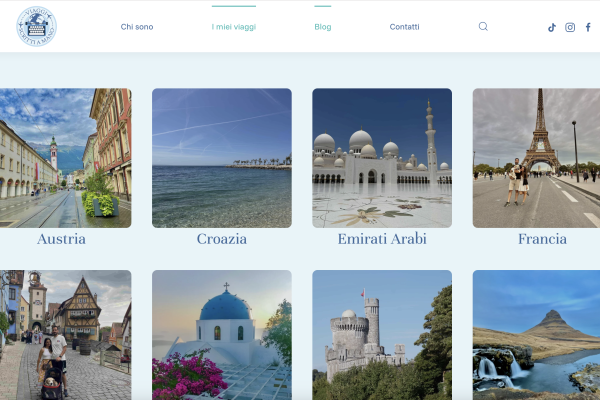This screenshot has width=600, height=400.
Task: Select I miei viaggi in navigation
Action: (233, 27)
